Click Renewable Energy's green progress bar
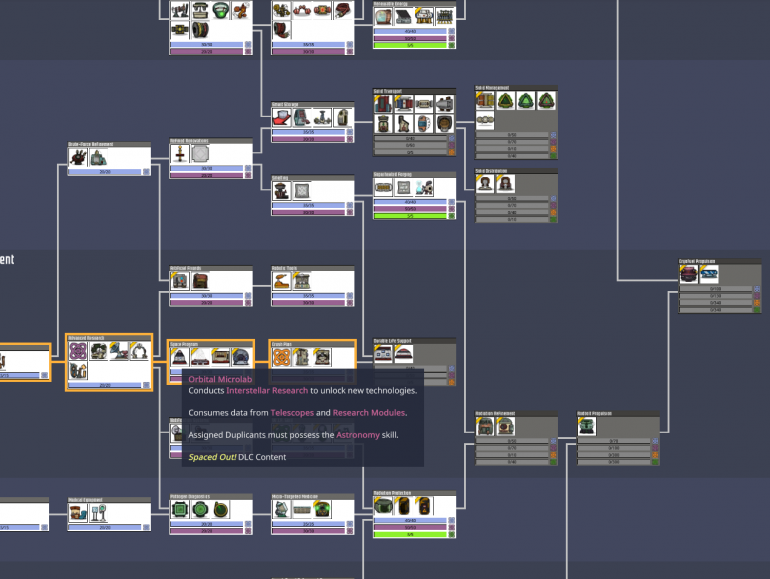770x579 pixels. [x=413, y=44]
